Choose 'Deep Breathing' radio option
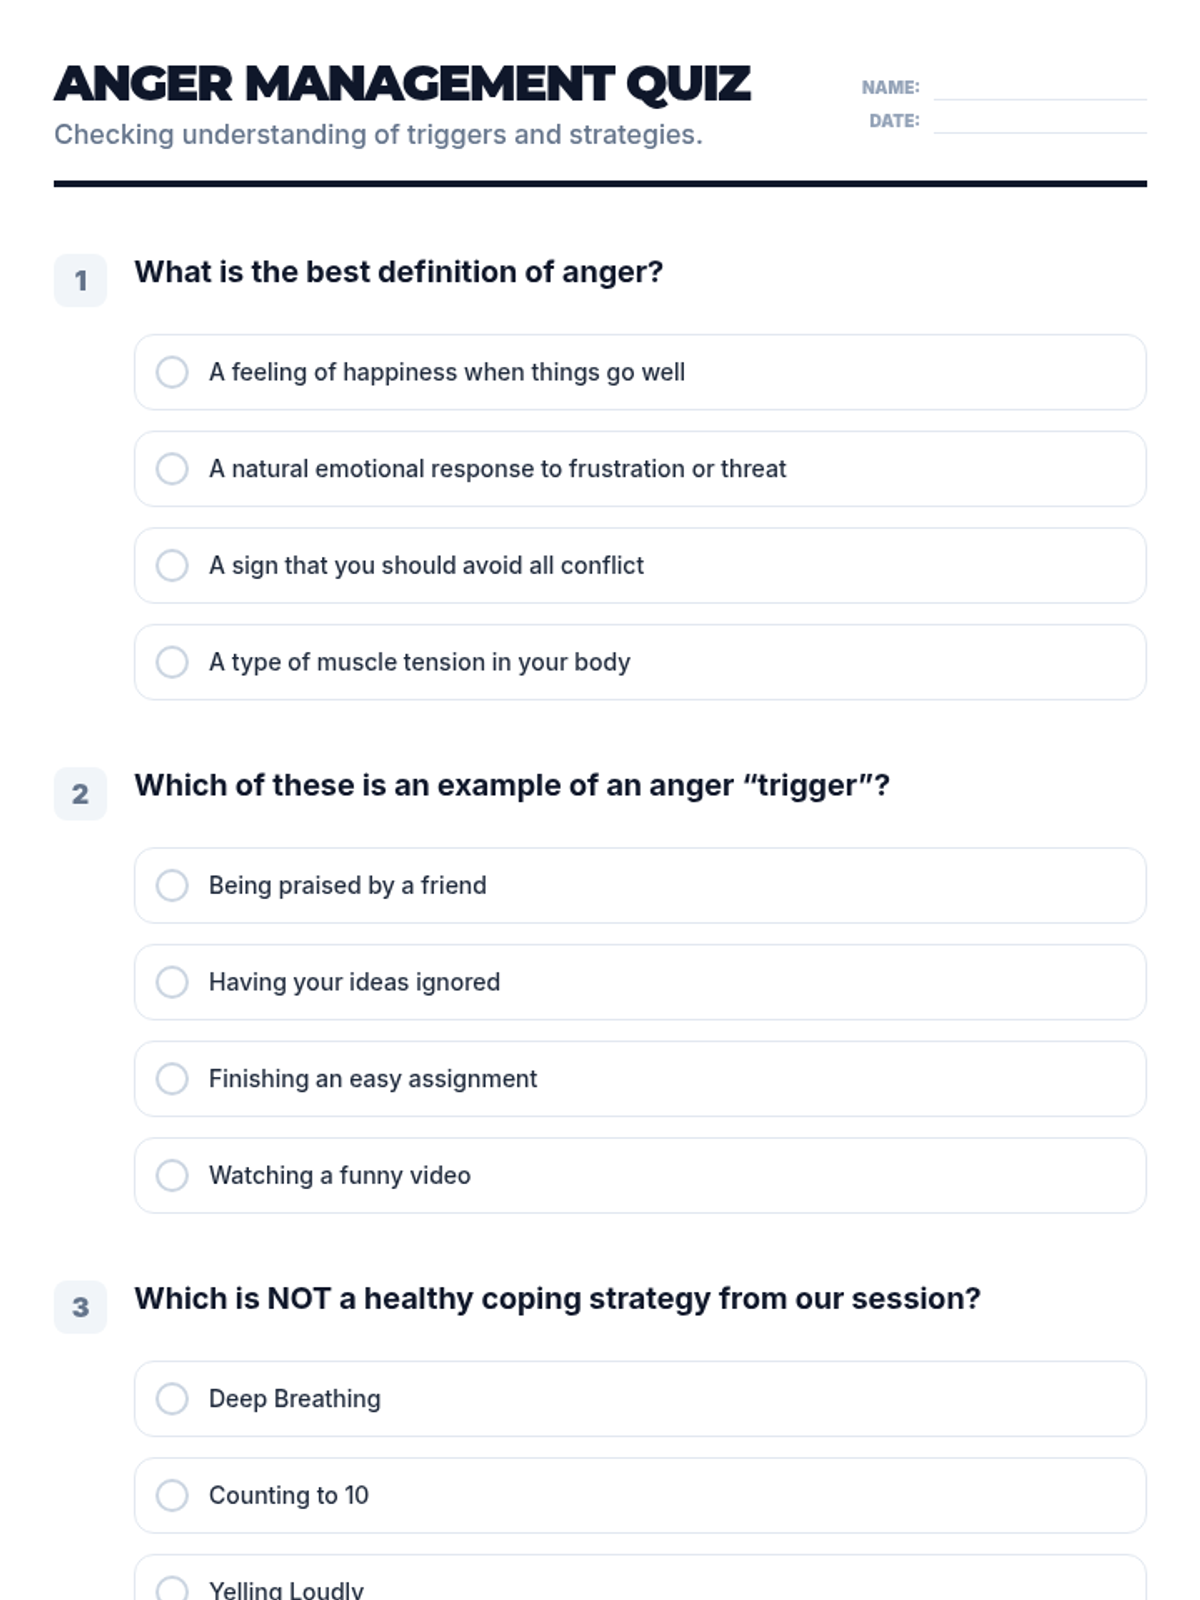1200x1600 pixels. [x=640, y=1399]
